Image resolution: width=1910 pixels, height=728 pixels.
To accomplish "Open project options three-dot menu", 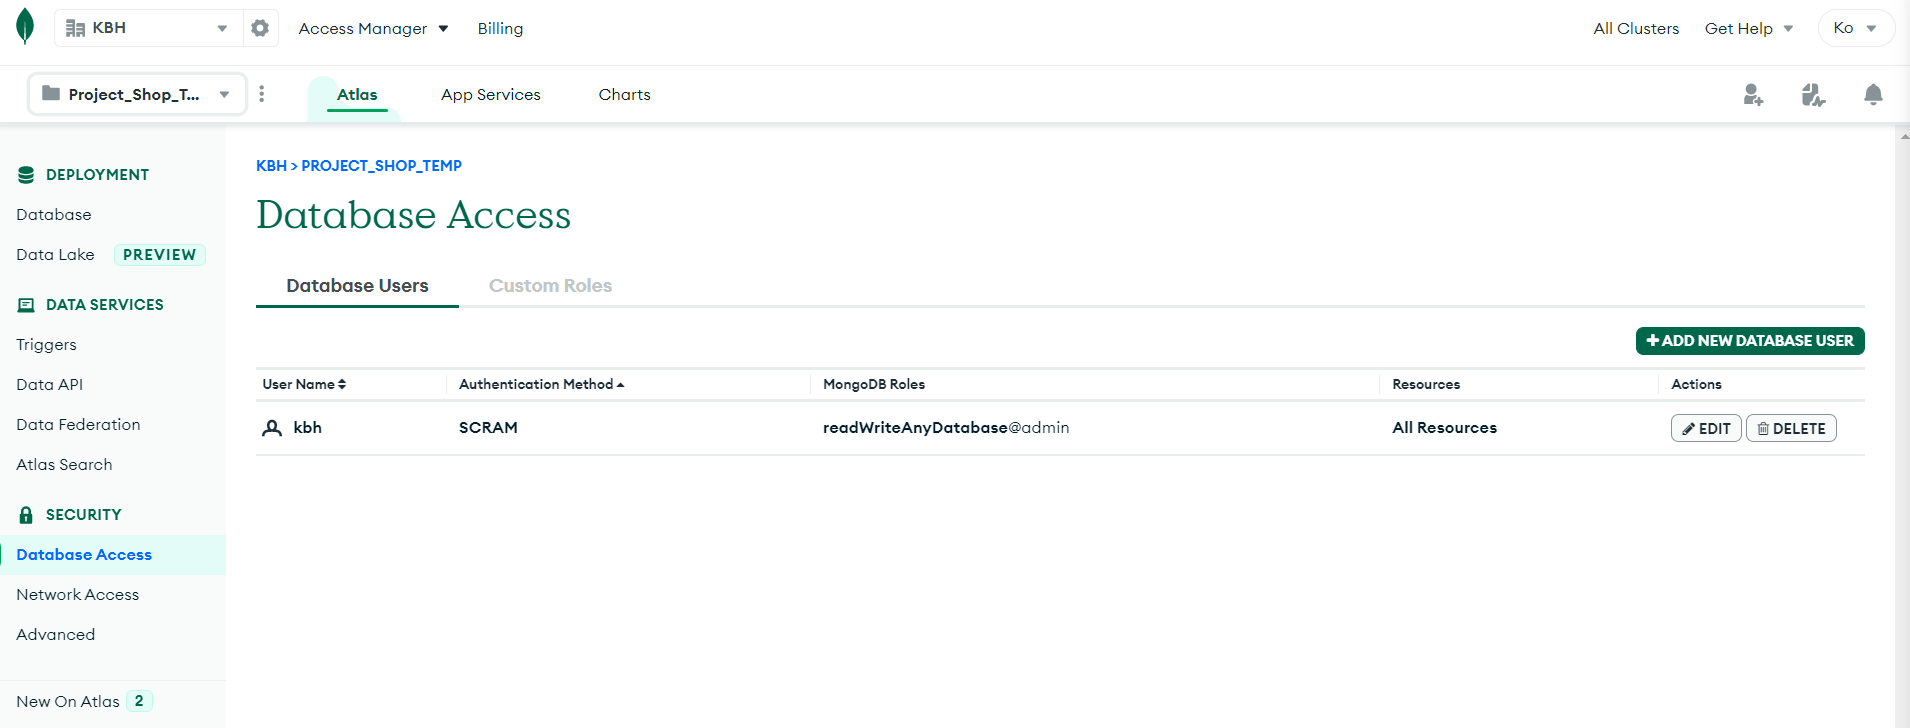I will tap(262, 94).
